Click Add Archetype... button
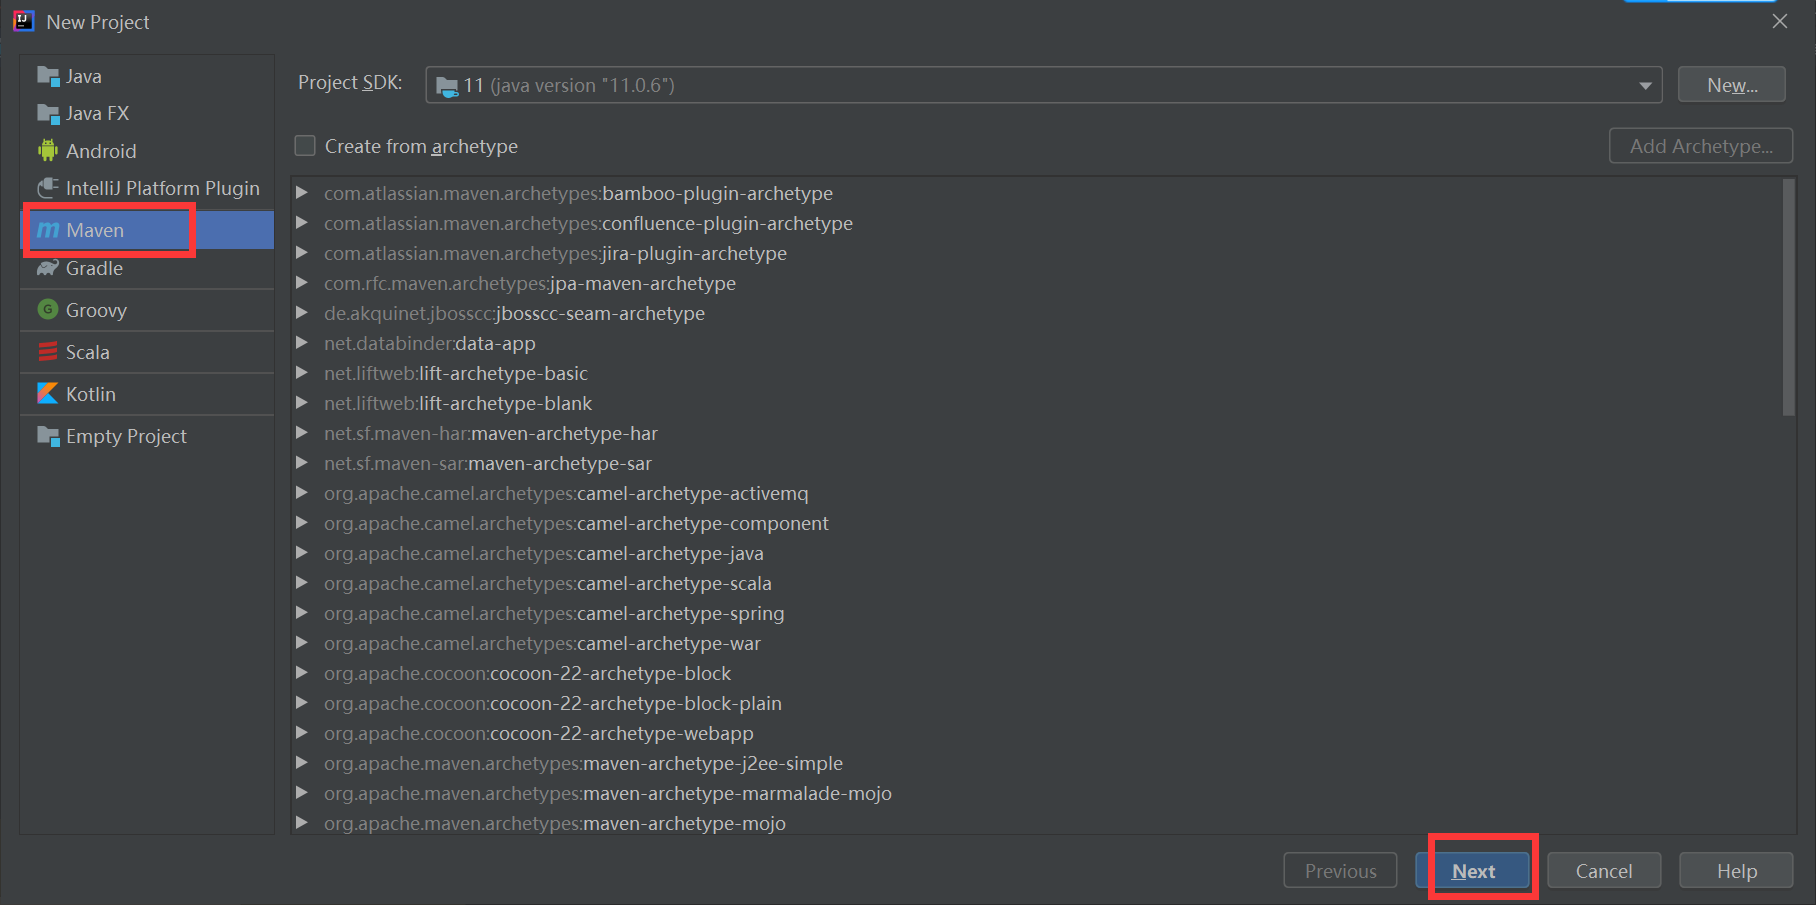Image resolution: width=1816 pixels, height=905 pixels. (1701, 146)
